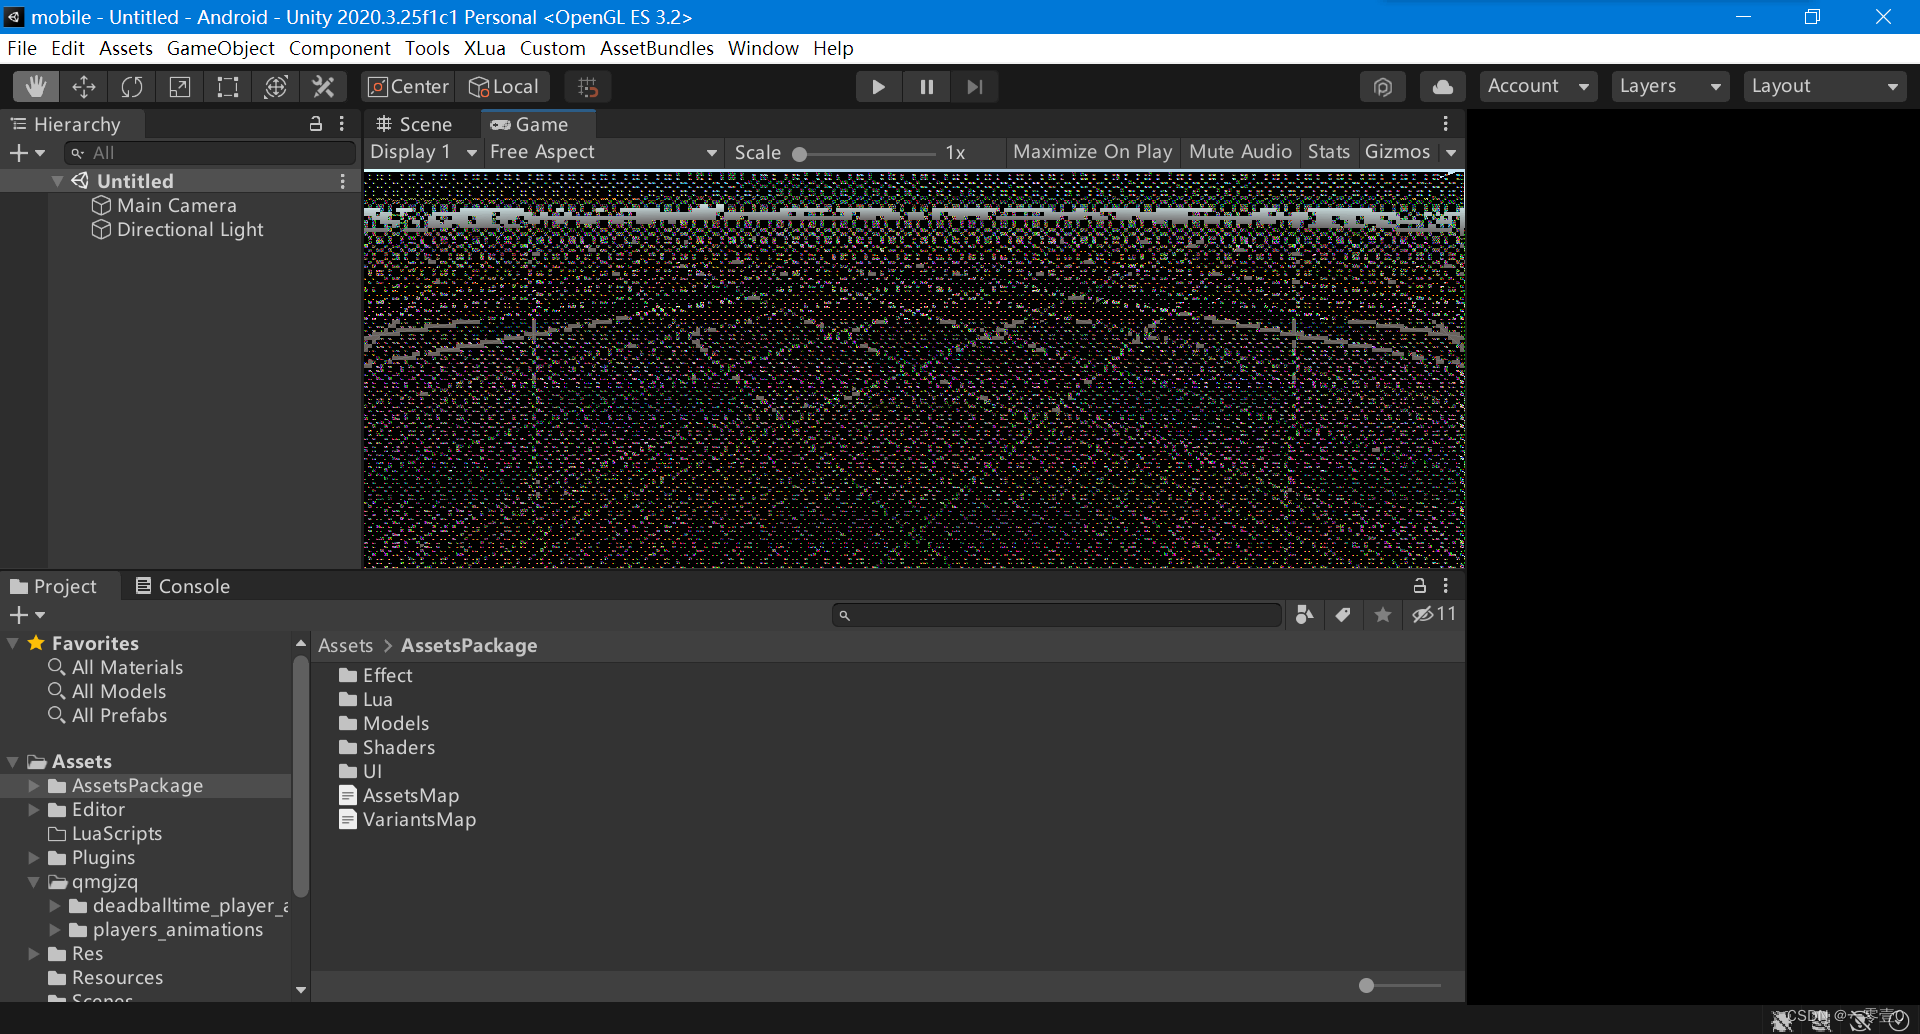This screenshot has width=1920, height=1034.
Task: Collapse the qmgjzq folder
Action: [34, 882]
